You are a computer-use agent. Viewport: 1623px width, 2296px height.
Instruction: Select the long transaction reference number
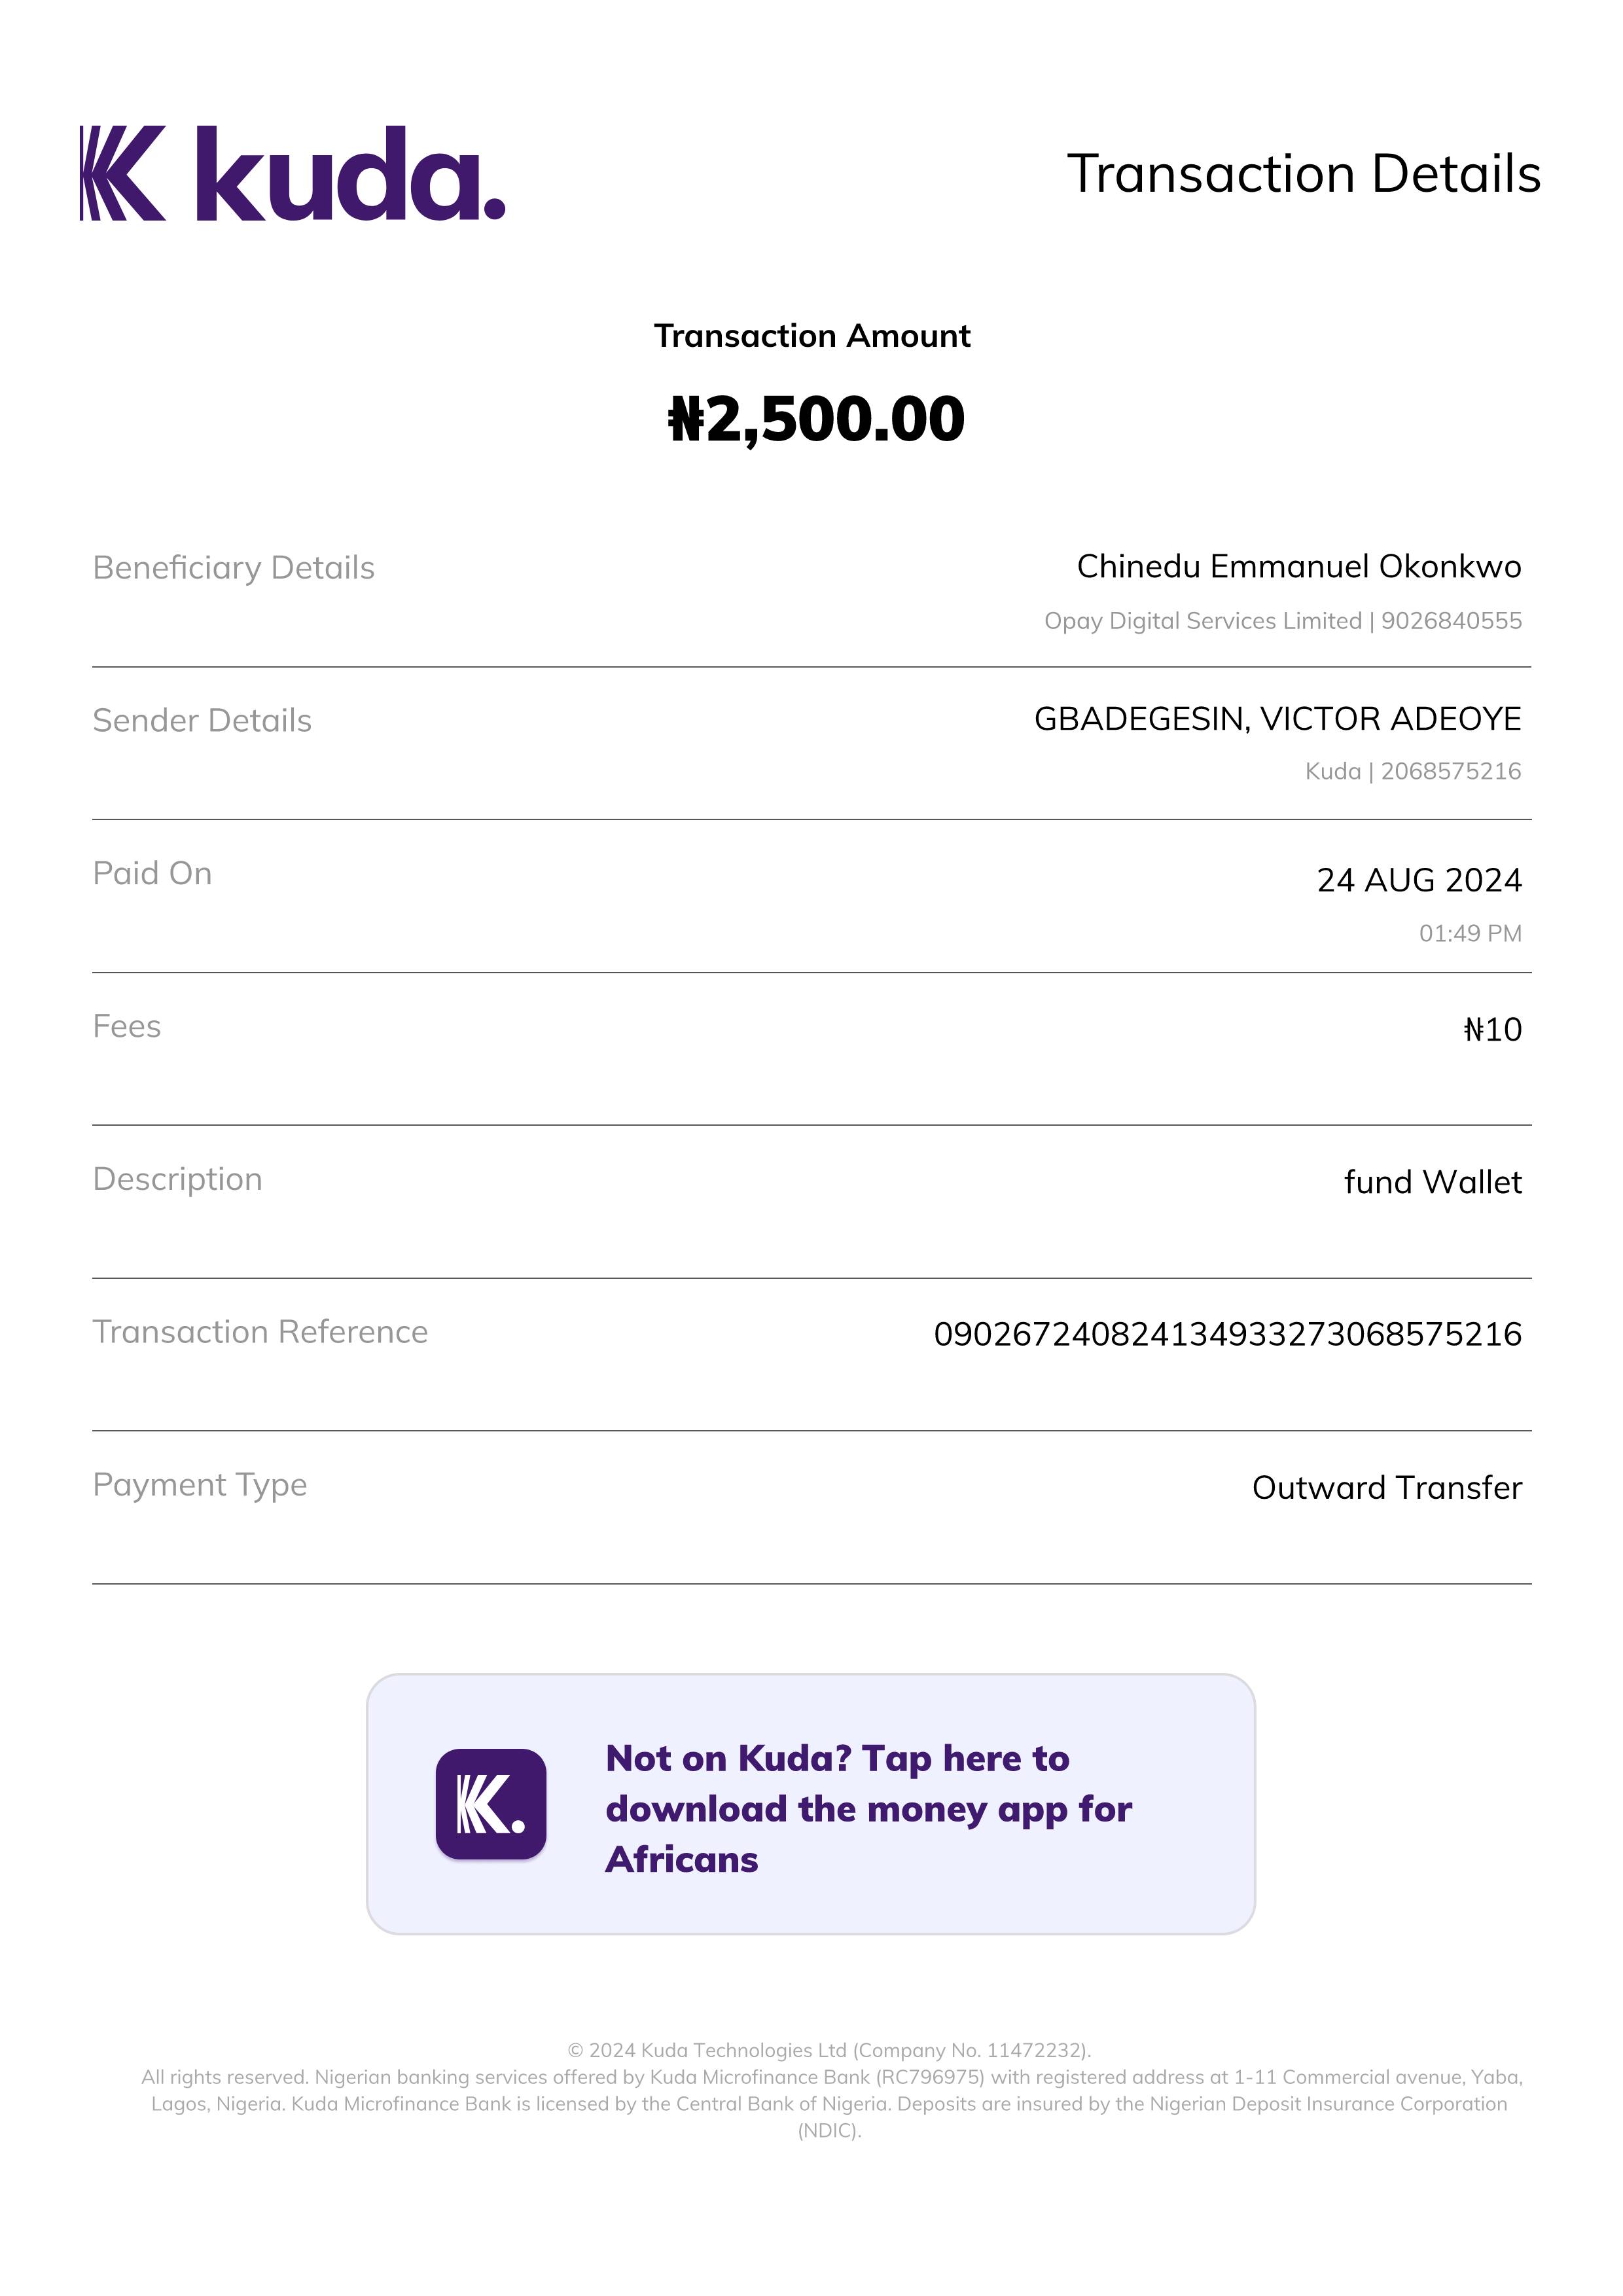coord(1227,1334)
